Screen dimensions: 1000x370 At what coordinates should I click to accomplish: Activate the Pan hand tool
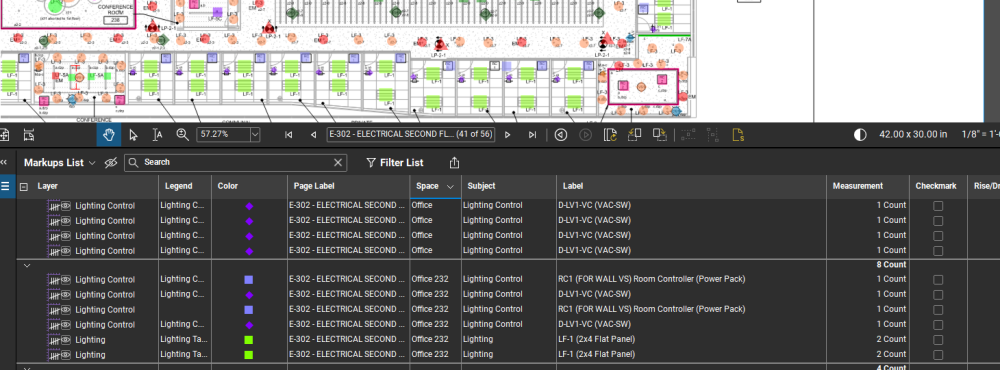pos(109,135)
